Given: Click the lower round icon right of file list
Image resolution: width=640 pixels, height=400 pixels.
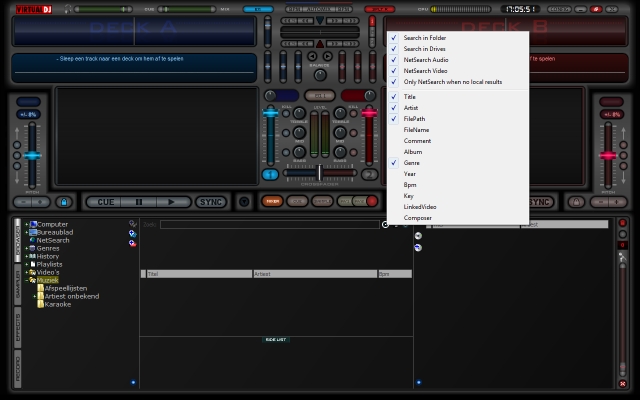Looking at the screenshot, I should pos(418,247).
